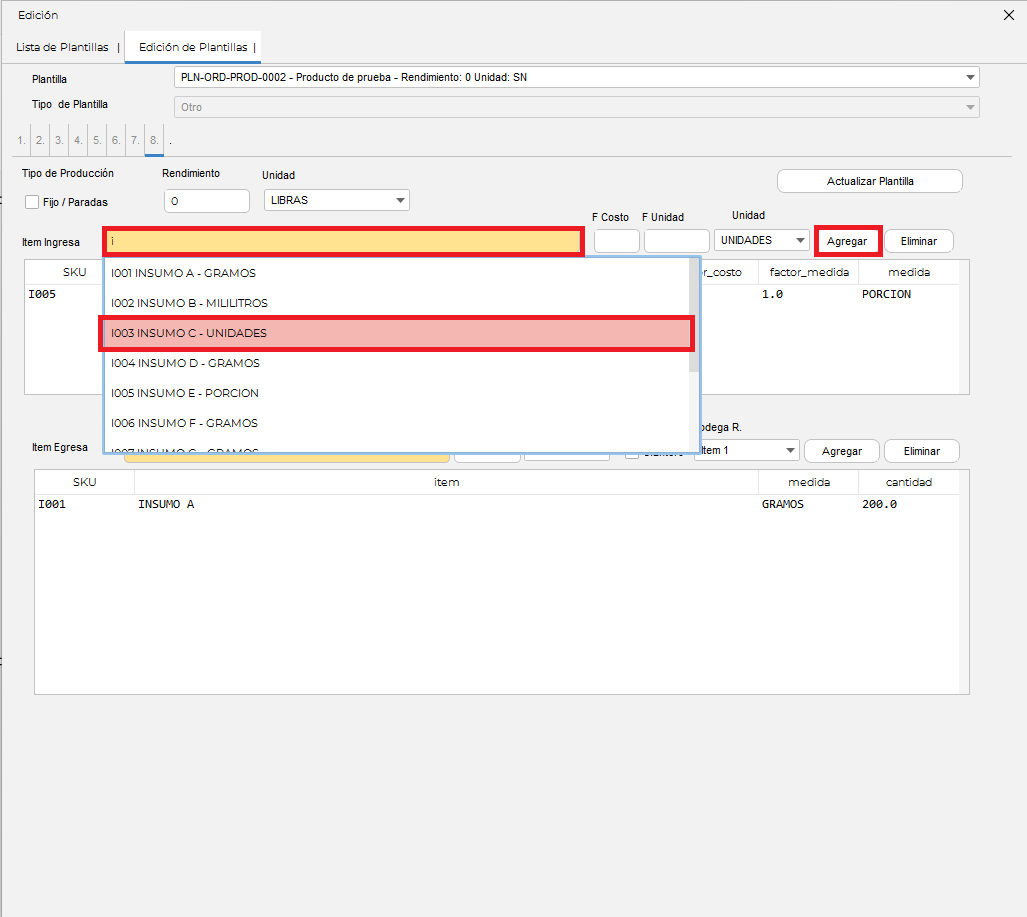
Task: Select the Edición de Plantillas tab
Action: [x=193, y=47]
